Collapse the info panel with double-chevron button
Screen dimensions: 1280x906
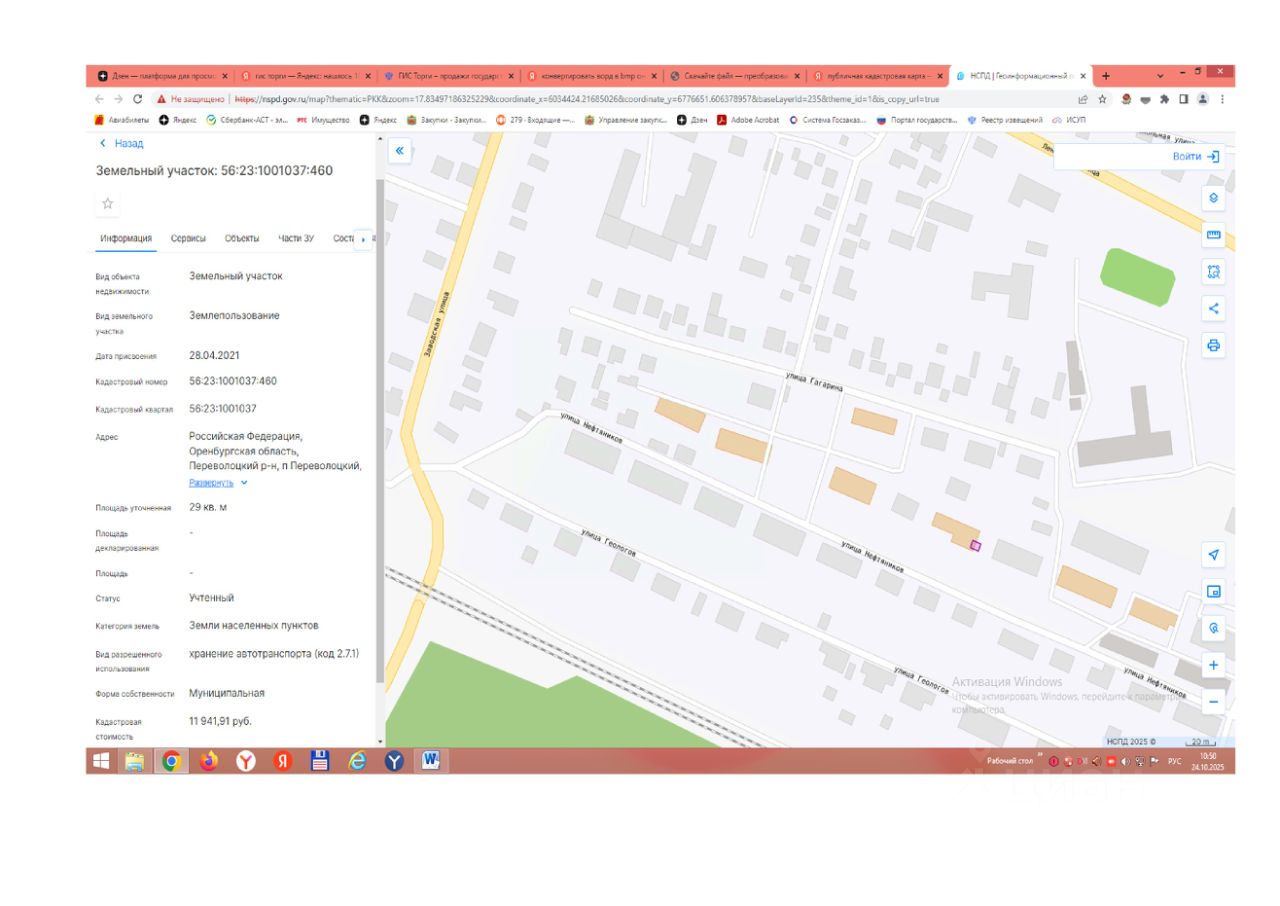coord(399,151)
